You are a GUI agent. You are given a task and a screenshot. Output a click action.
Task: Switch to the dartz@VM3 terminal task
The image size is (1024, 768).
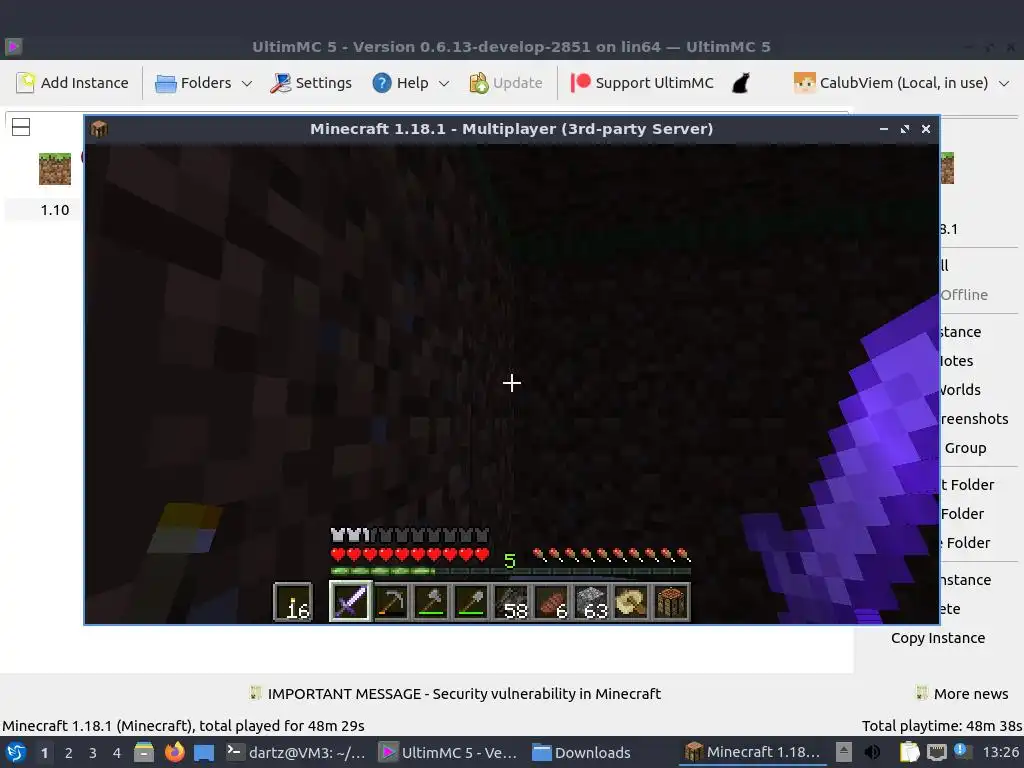pos(296,752)
